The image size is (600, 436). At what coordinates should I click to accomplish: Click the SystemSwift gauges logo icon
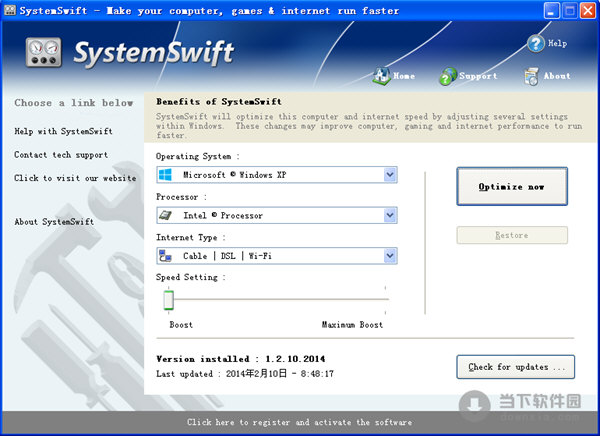(x=44, y=52)
